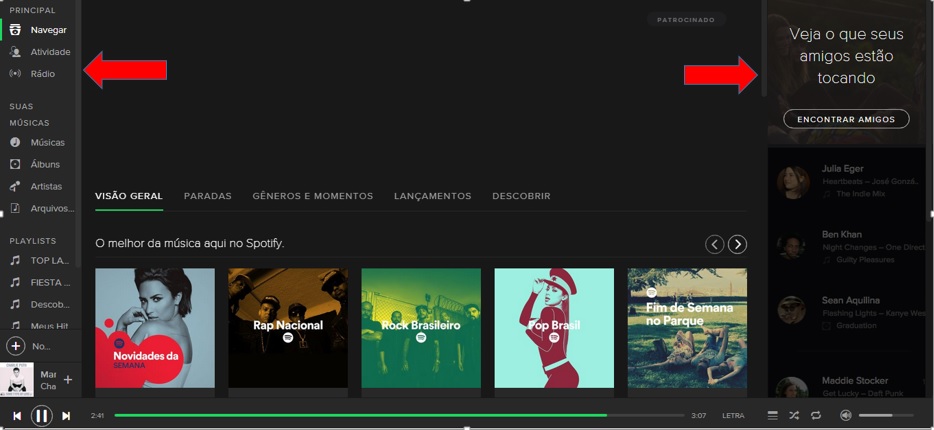
Task: Open the play queue icon
Action: (773, 415)
